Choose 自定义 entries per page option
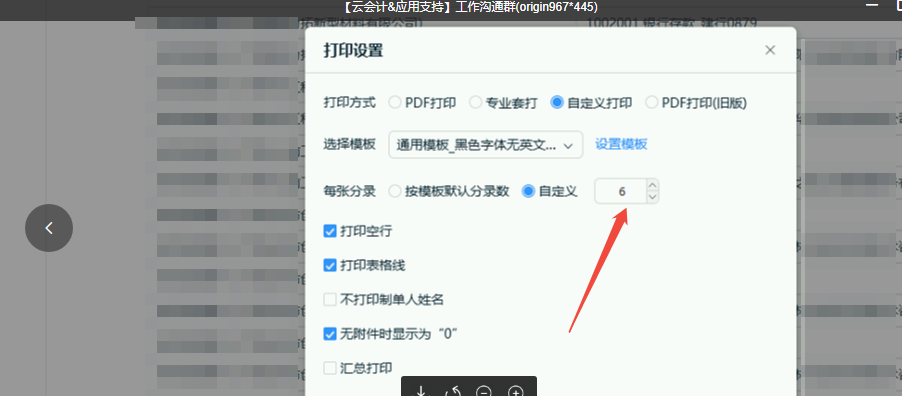This screenshot has height=396, width=902. click(x=528, y=192)
